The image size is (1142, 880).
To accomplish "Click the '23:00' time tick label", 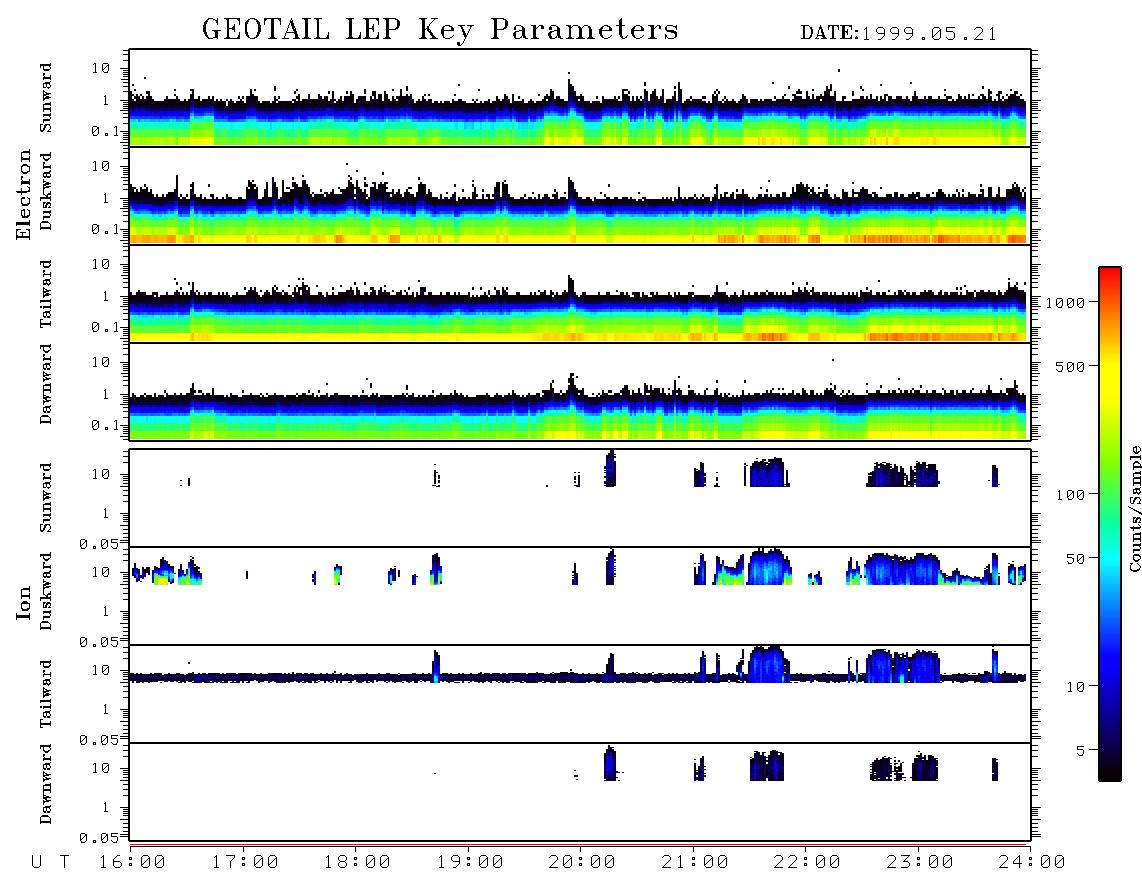I will (x=920, y=863).
